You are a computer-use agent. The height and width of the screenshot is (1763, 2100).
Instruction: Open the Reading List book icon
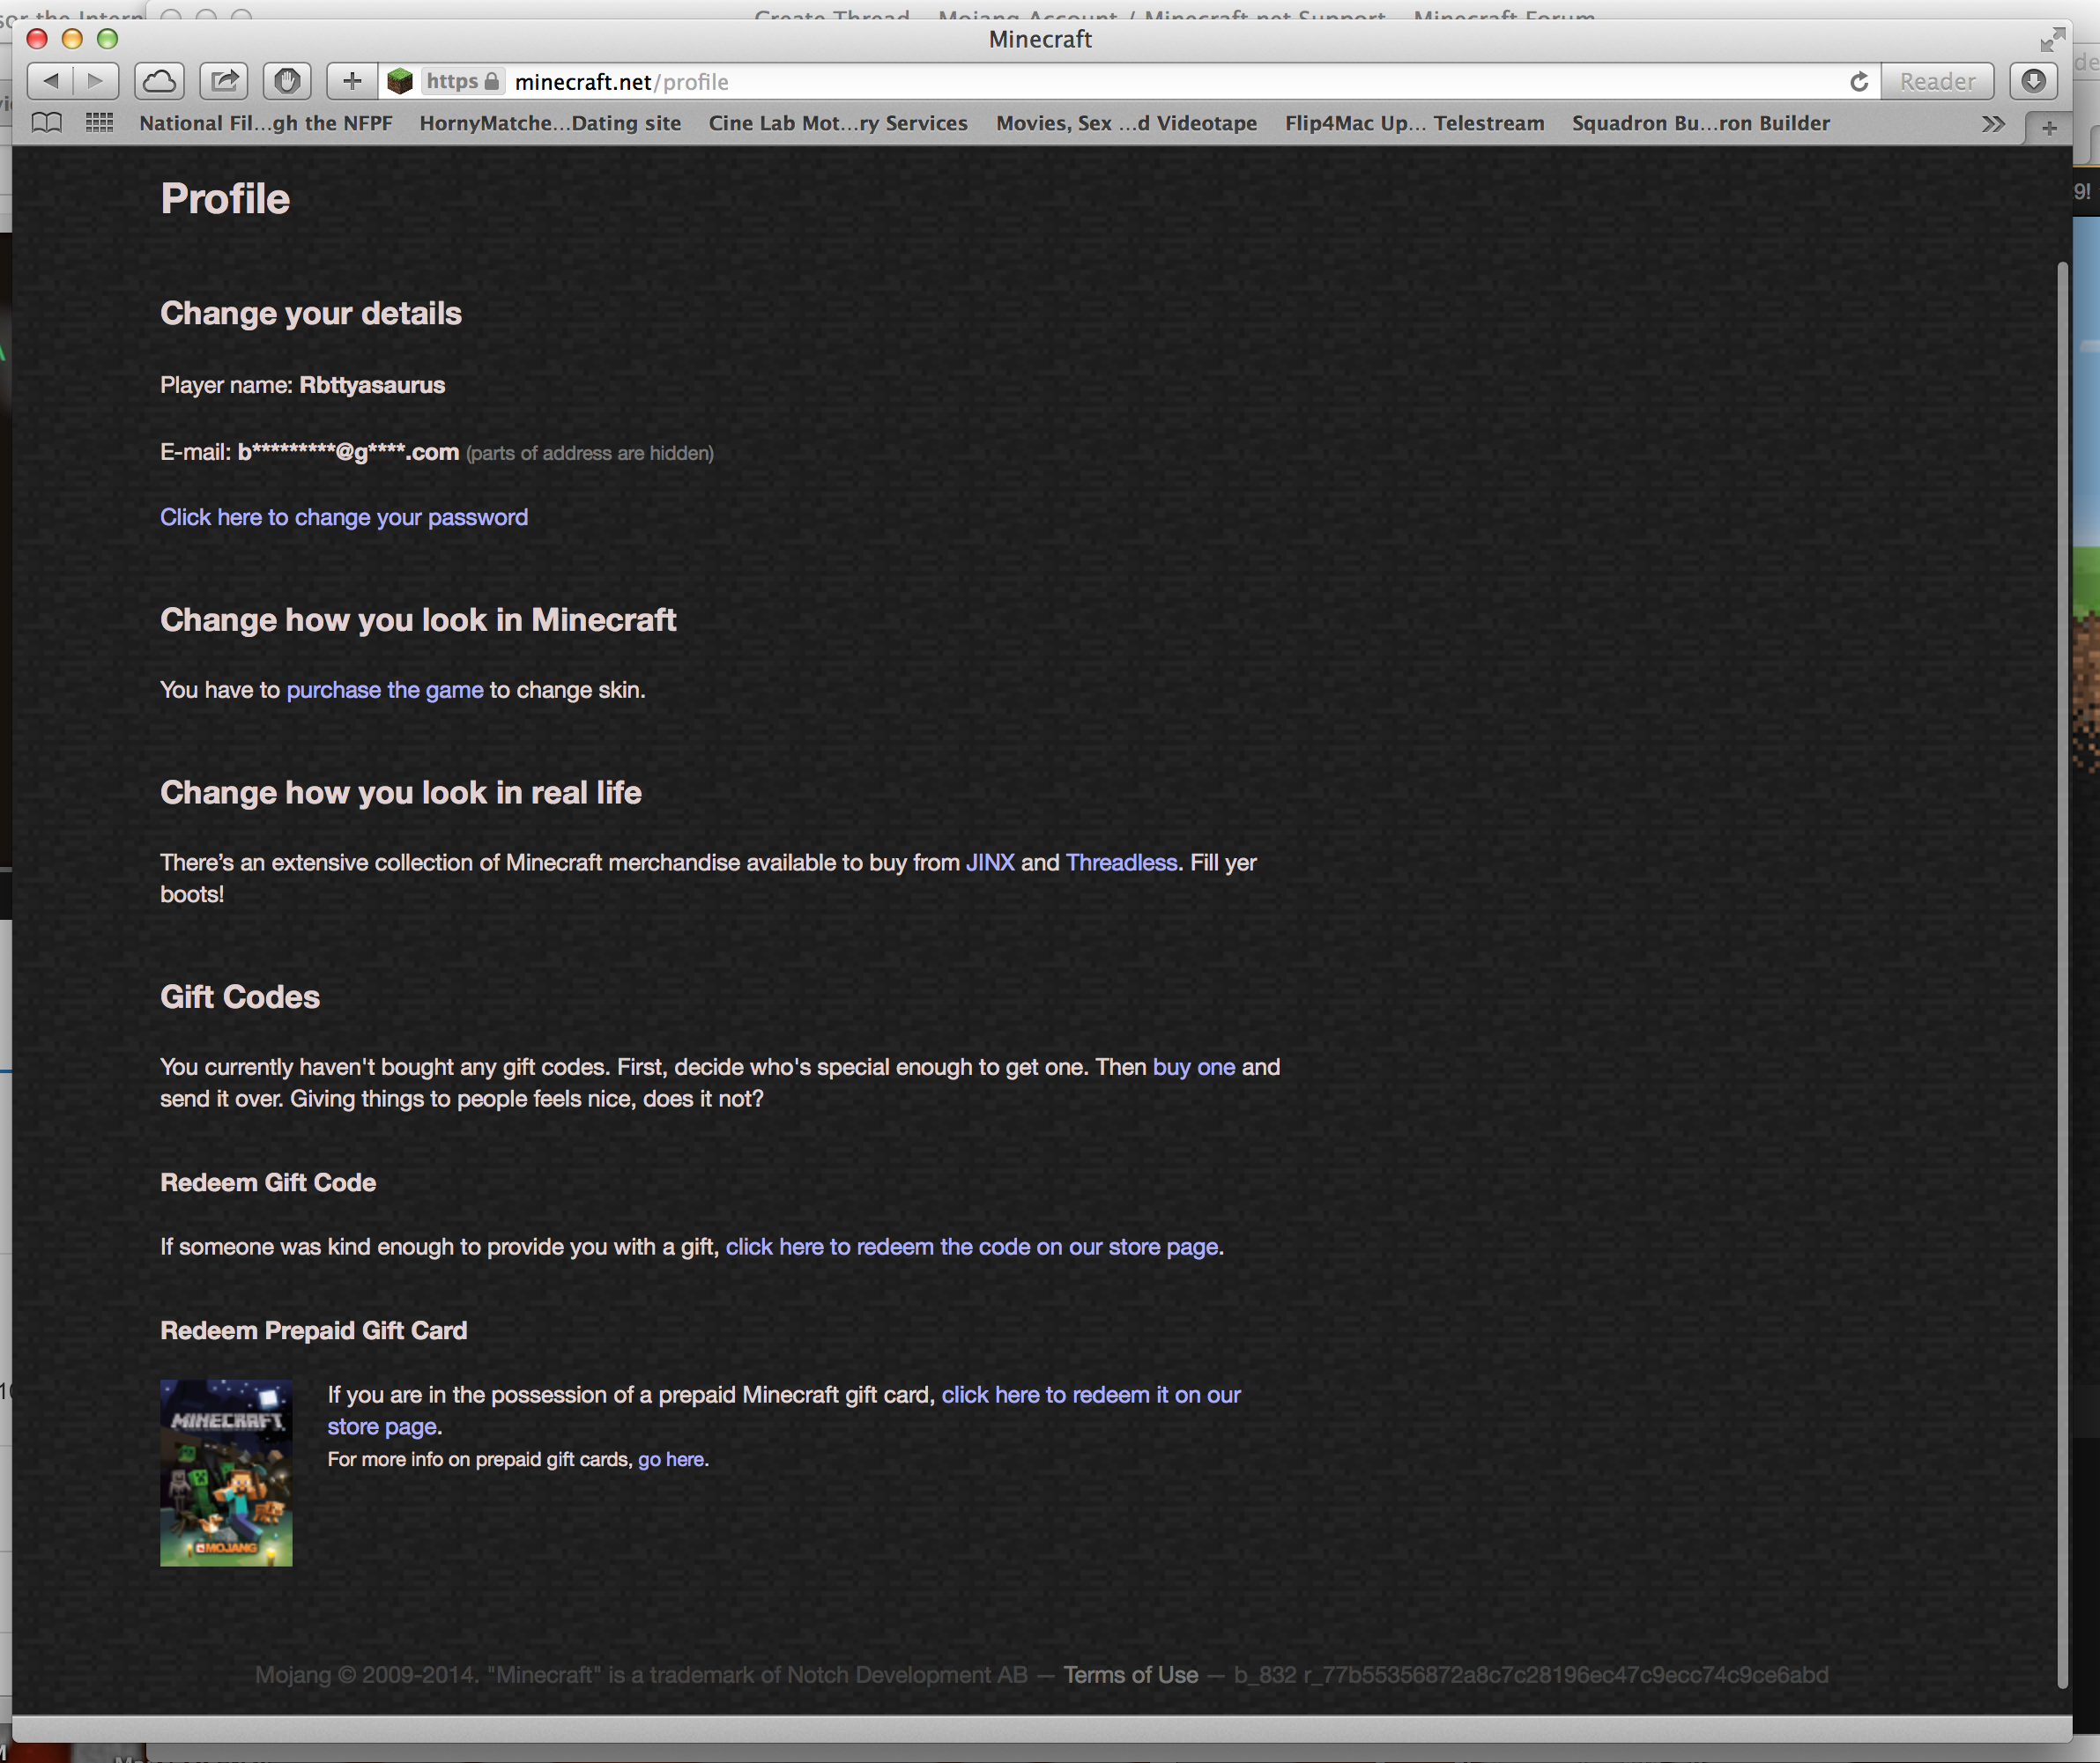point(47,123)
